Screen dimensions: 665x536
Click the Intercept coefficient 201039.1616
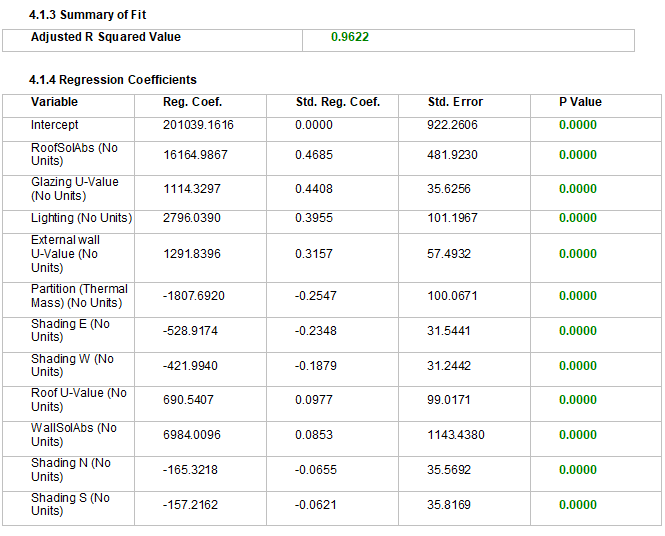pos(198,125)
